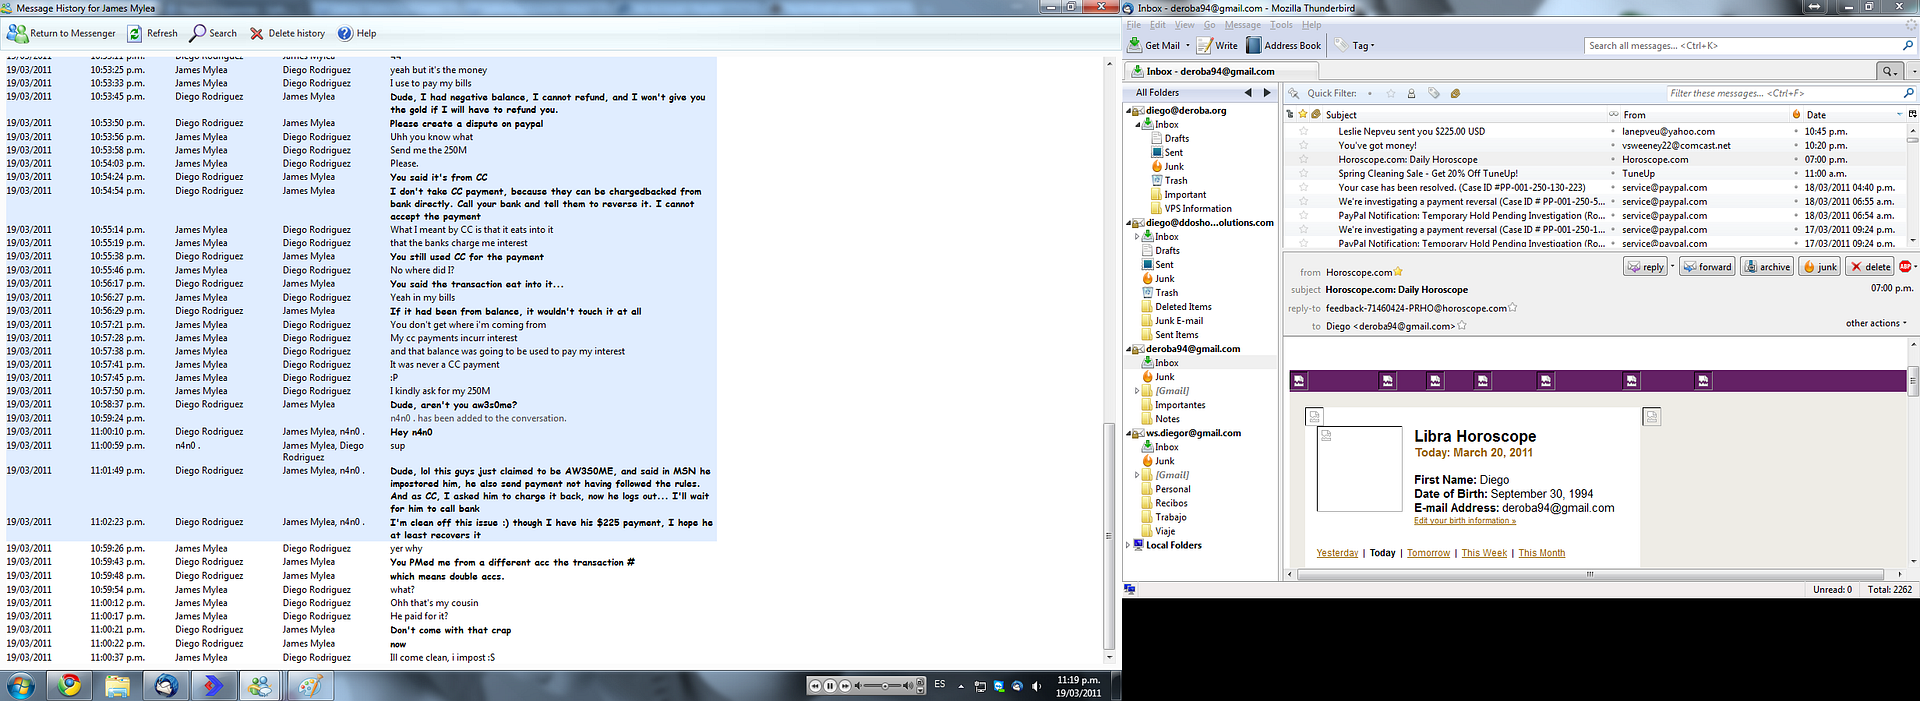The height and width of the screenshot is (701, 1920).
Task: Open Trabajo folder under ws.diegor@gmail.com
Action: click(x=1164, y=517)
